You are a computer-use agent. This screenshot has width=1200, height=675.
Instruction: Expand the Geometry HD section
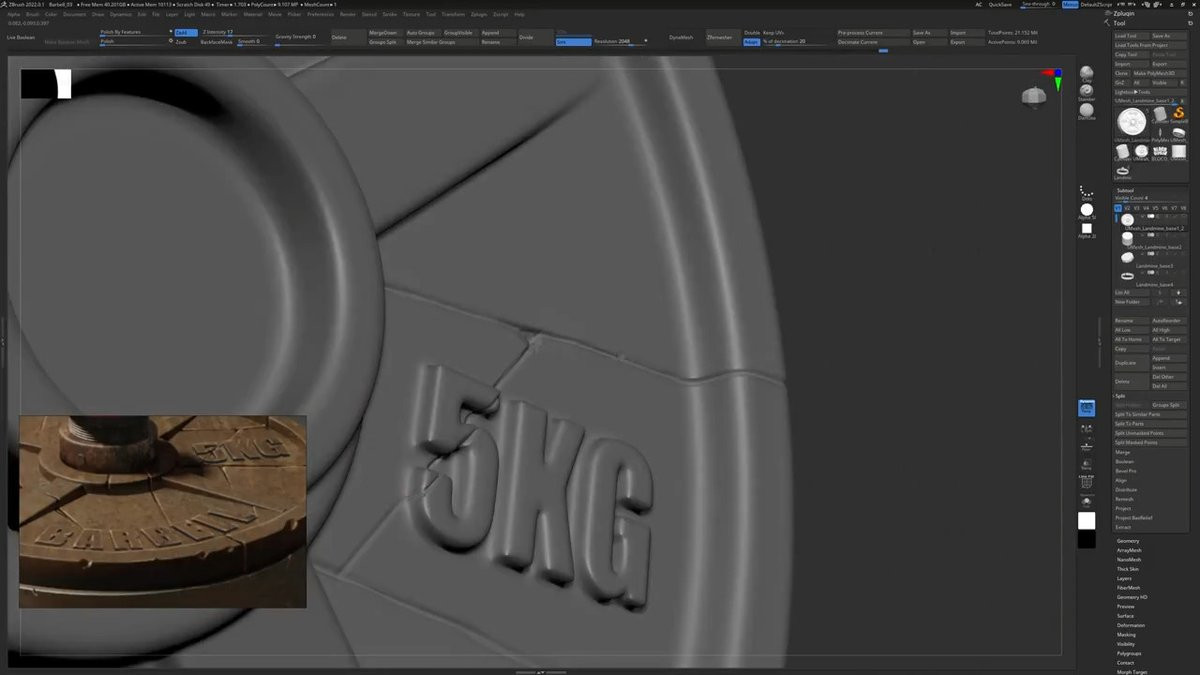click(x=1132, y=597)
